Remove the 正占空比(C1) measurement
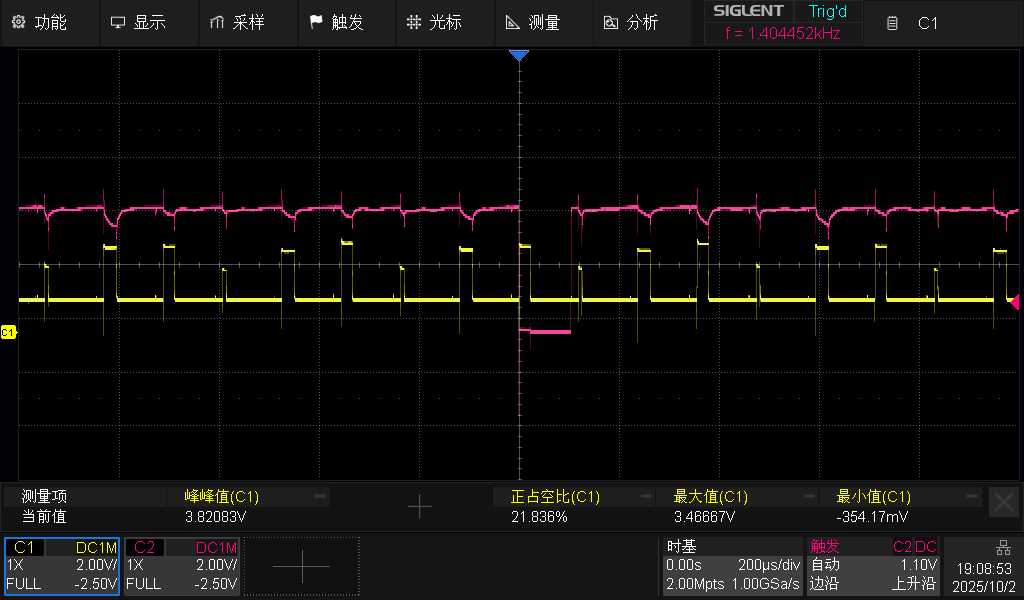Screen dimensions: 1024x600 (645, 496)
